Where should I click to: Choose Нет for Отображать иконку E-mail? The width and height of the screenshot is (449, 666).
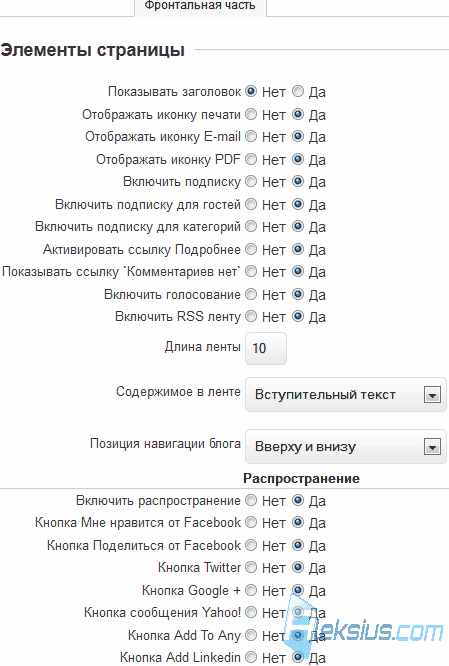pos(251,136)
